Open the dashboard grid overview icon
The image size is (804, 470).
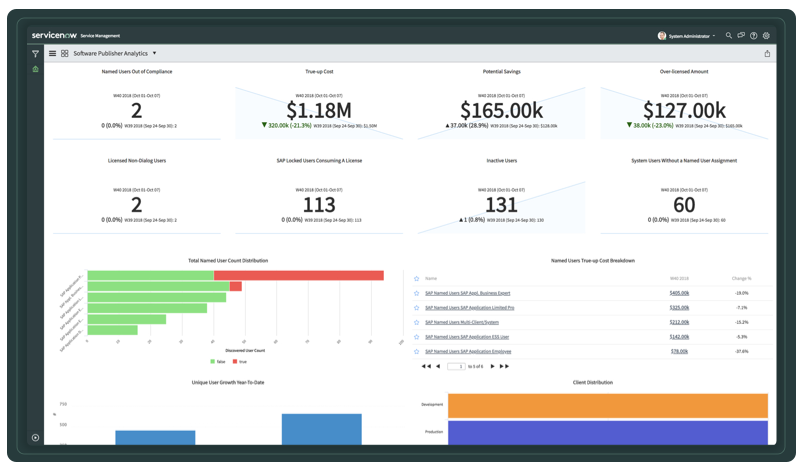(x=65, y=53)
